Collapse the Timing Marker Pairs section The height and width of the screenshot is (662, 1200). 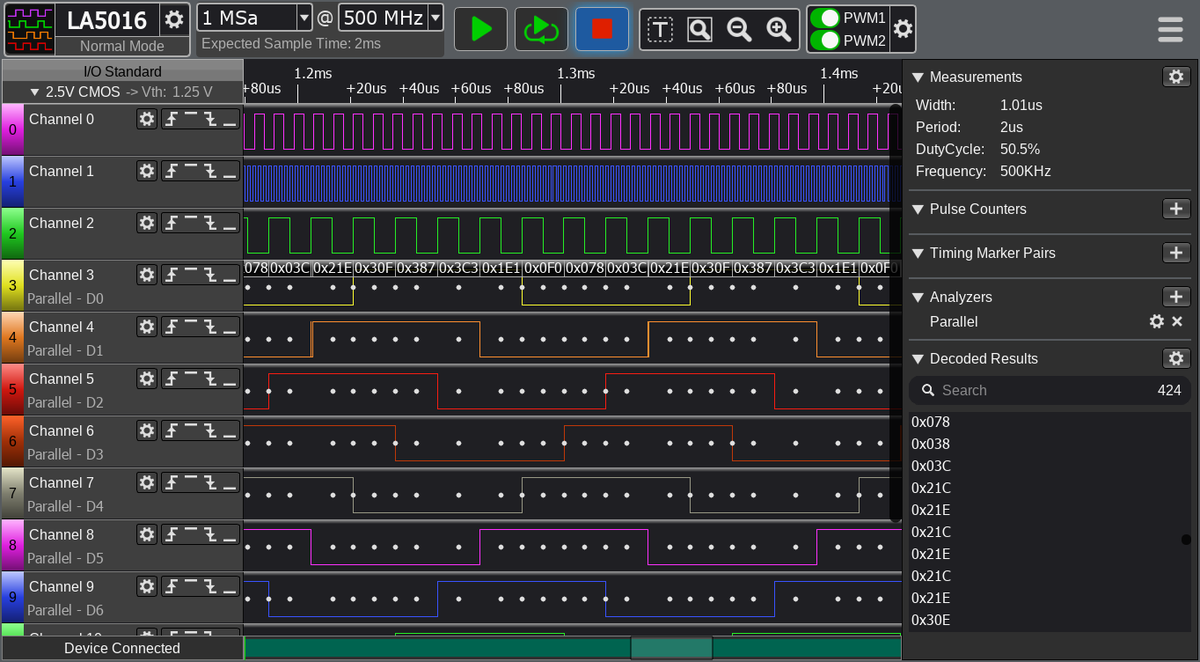pos(918,253)
